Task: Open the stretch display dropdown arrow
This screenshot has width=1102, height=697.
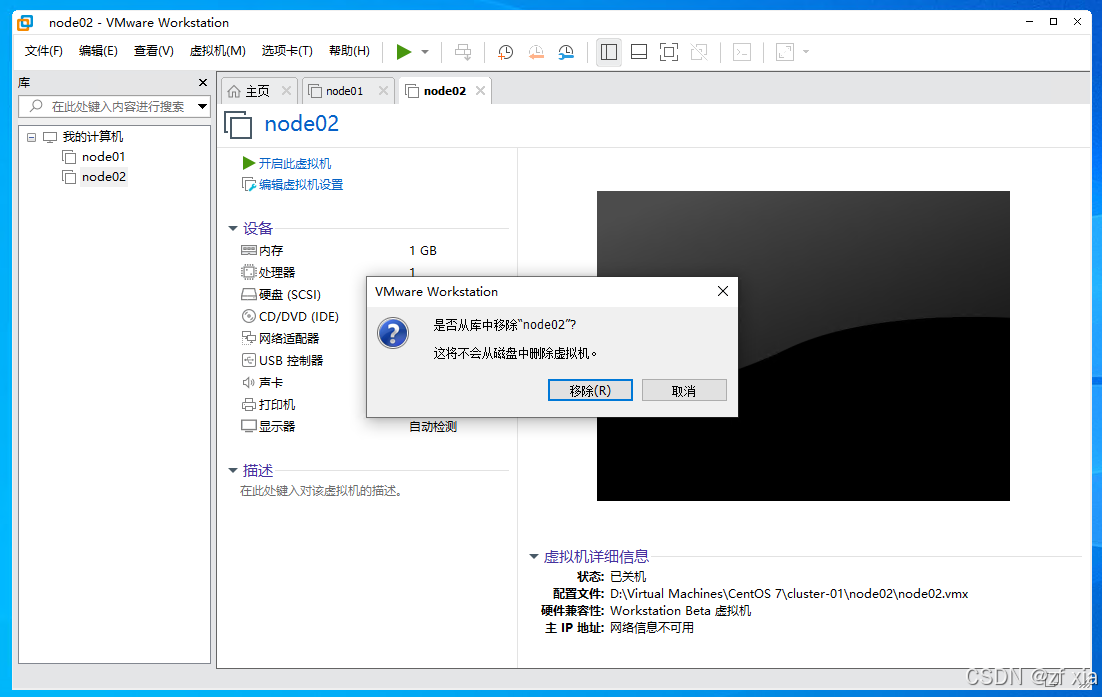Action: (805, 52)
